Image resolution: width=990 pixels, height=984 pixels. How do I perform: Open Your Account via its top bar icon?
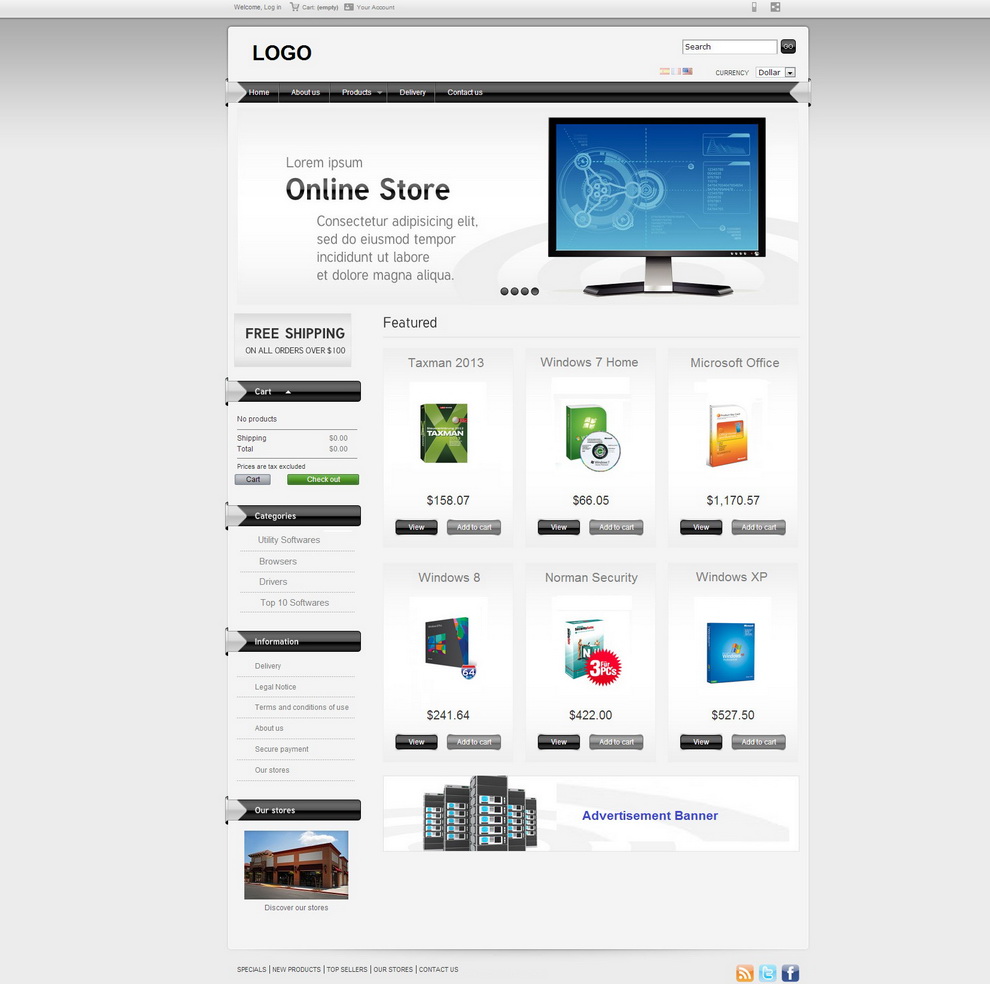coord(349,7)
